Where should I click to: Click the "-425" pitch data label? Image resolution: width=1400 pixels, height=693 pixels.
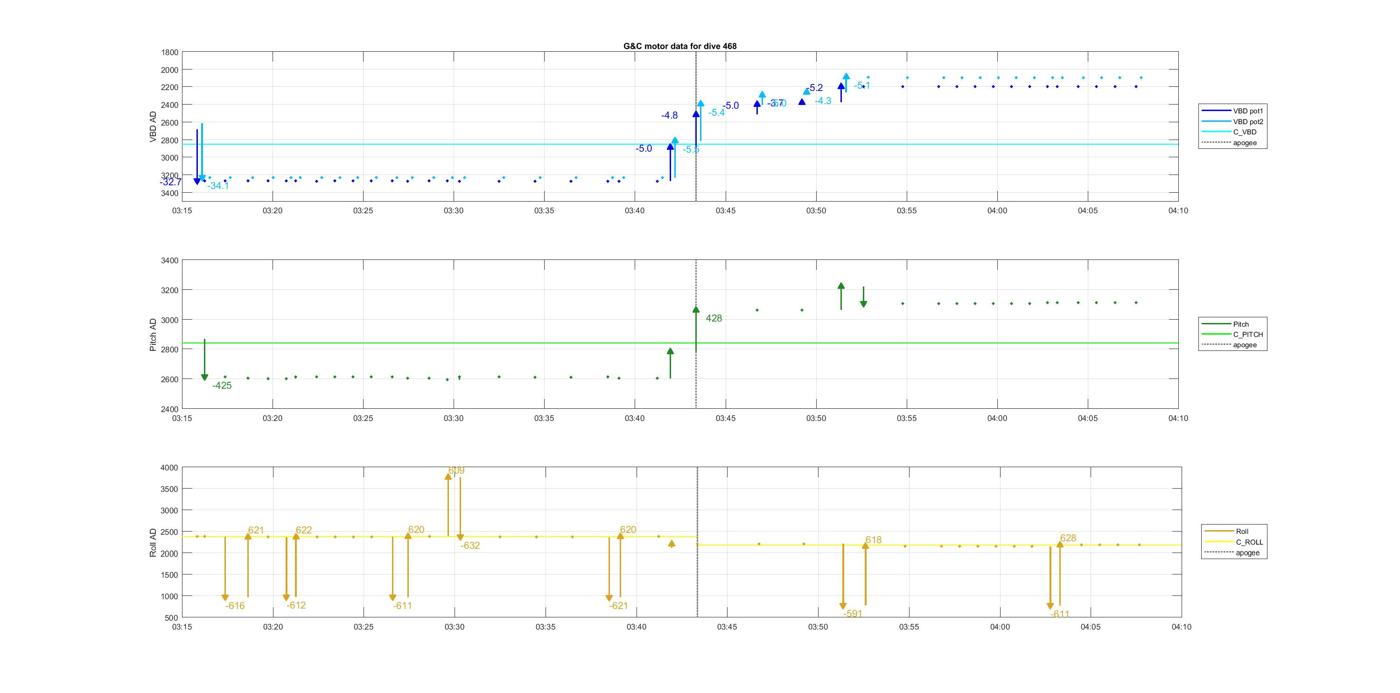click(x=222, y=386)
